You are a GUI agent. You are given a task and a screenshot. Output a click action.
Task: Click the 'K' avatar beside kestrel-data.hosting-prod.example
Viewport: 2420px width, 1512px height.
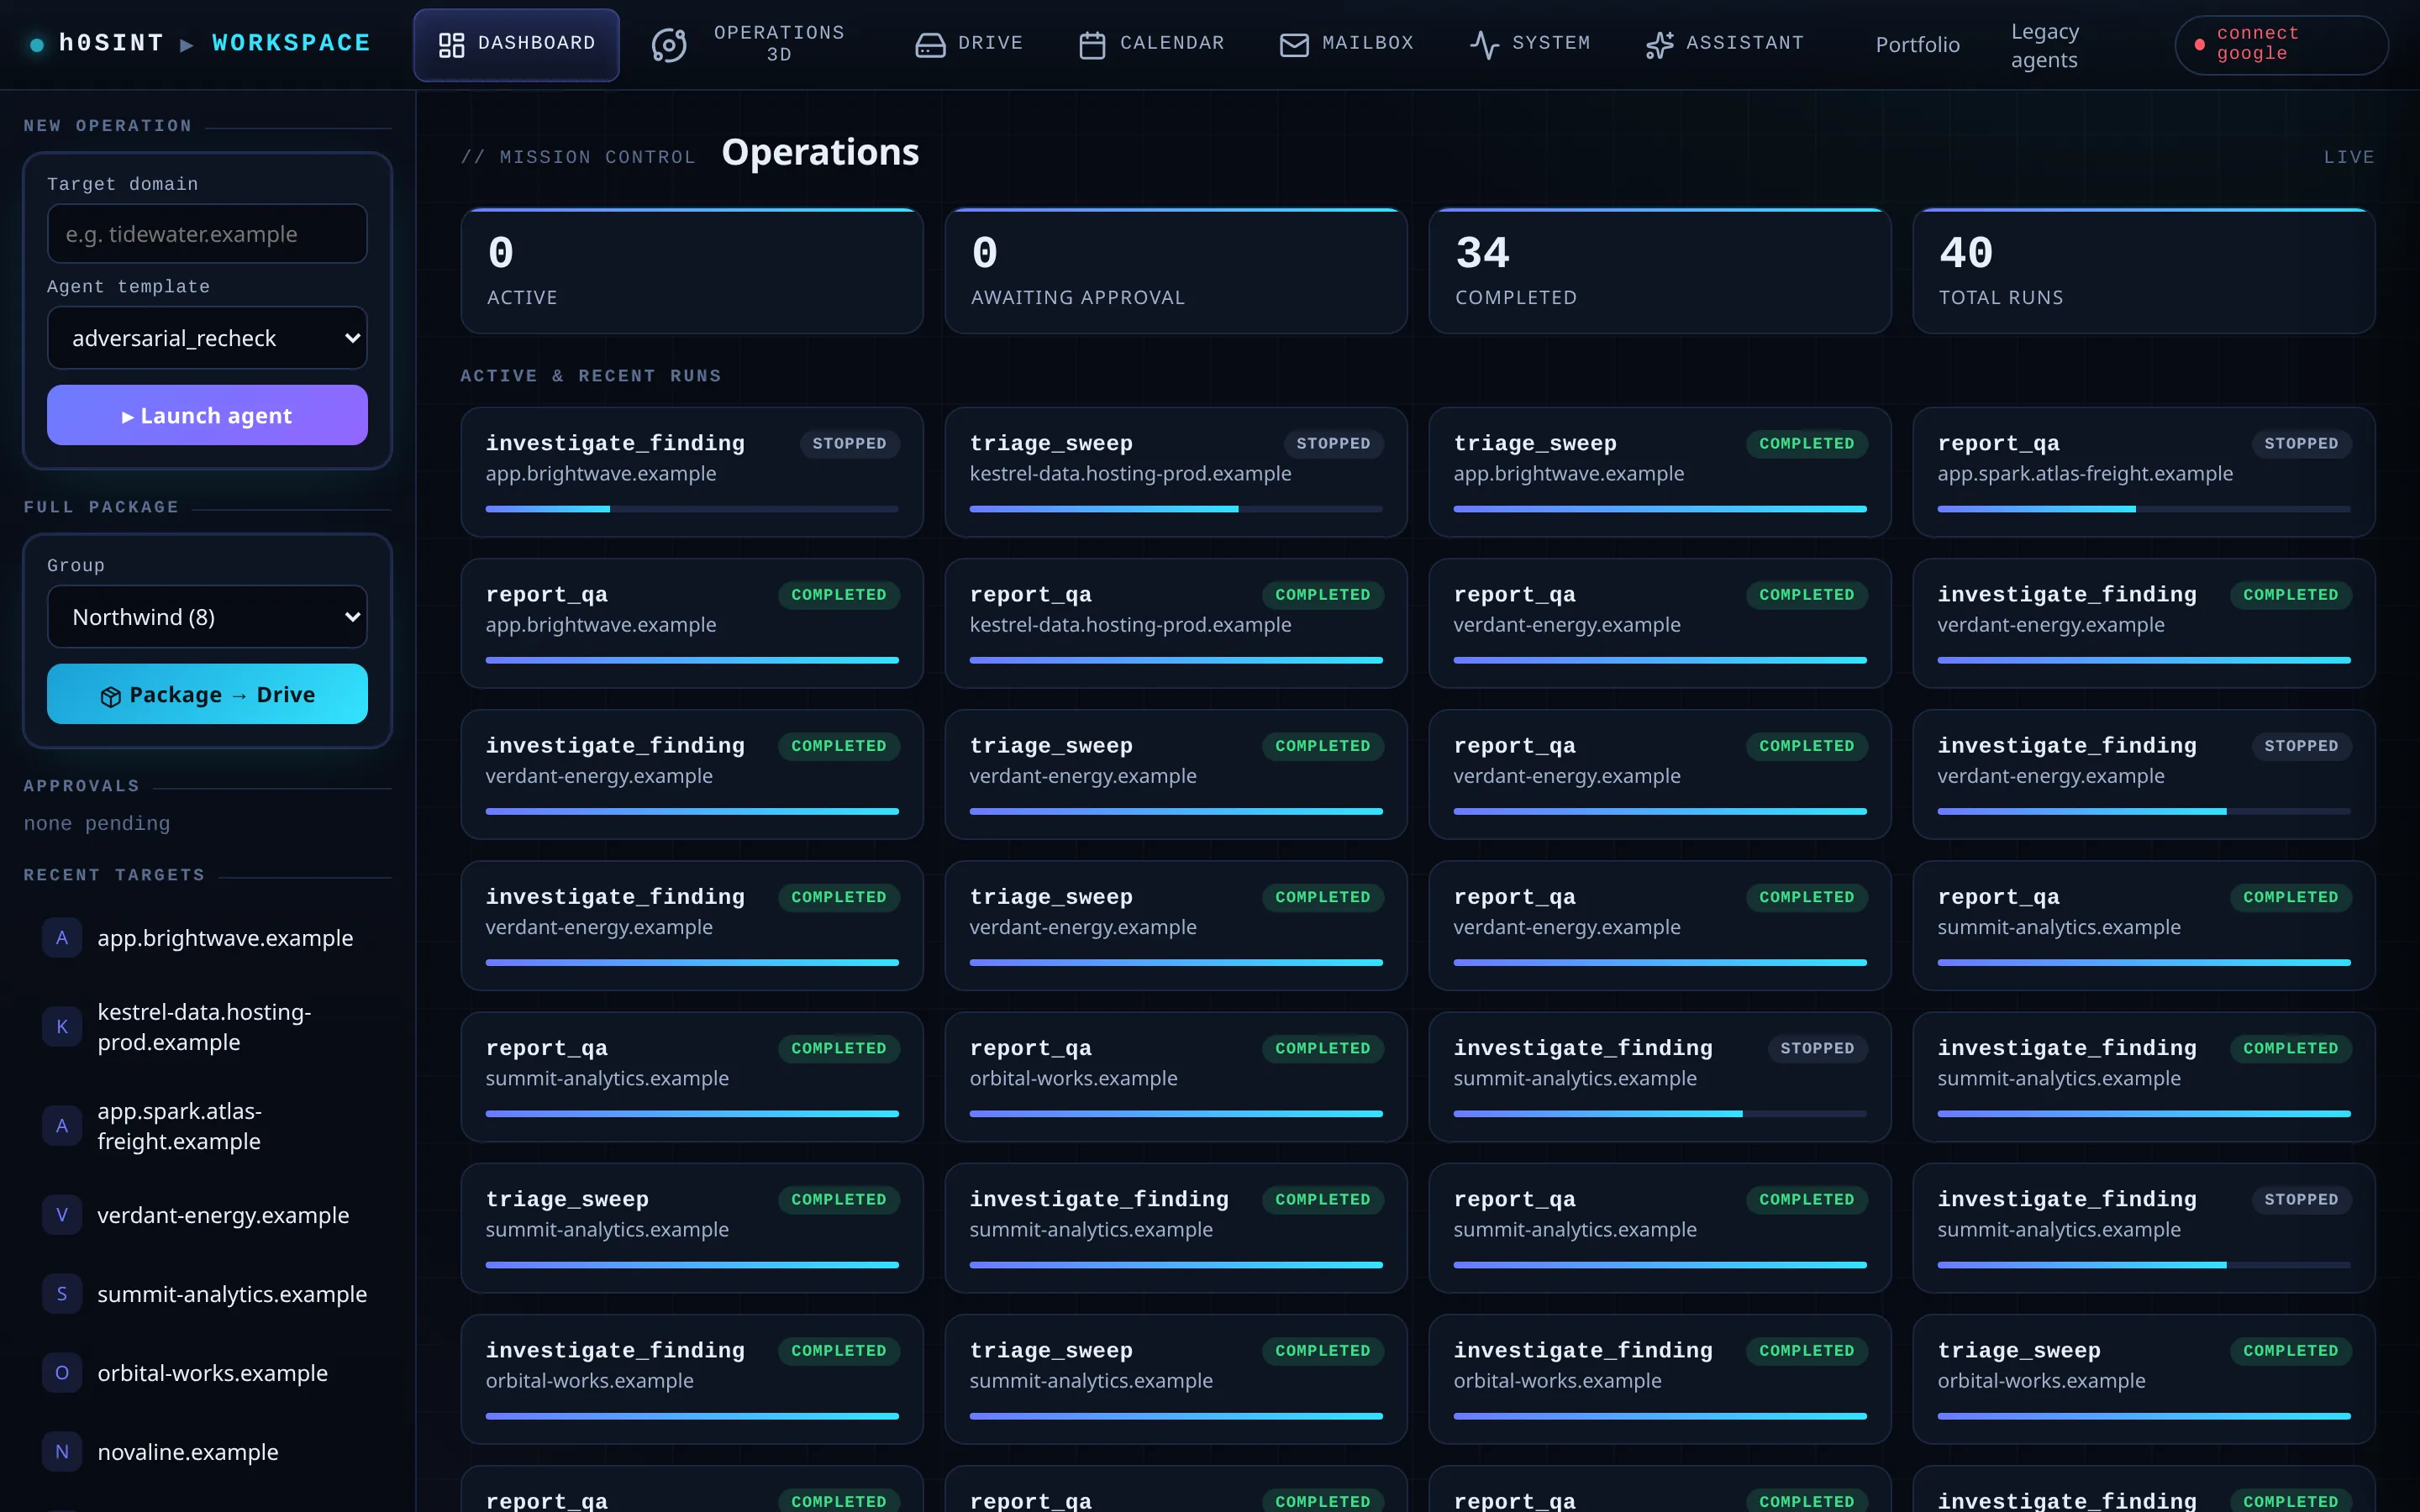click(x=62, y=1027)
